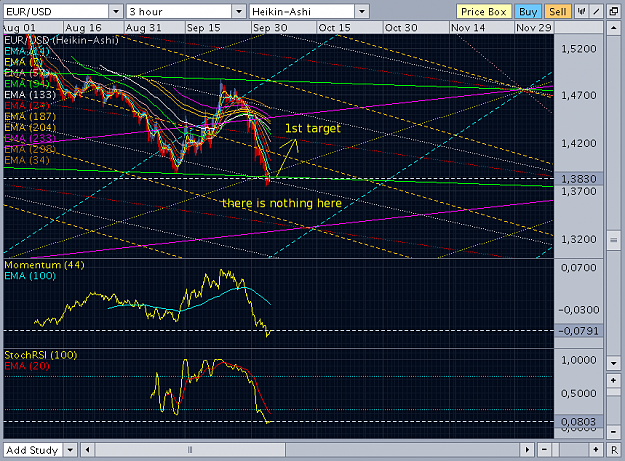Viewport: 625px width, 461px height.
Task: Click the horizontal scrollbar thumb
Action: click(190, 450)
